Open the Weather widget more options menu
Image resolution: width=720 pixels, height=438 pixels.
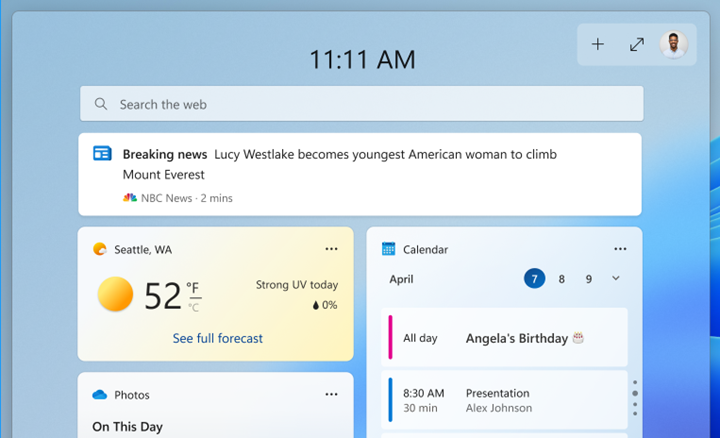[331, 249]
